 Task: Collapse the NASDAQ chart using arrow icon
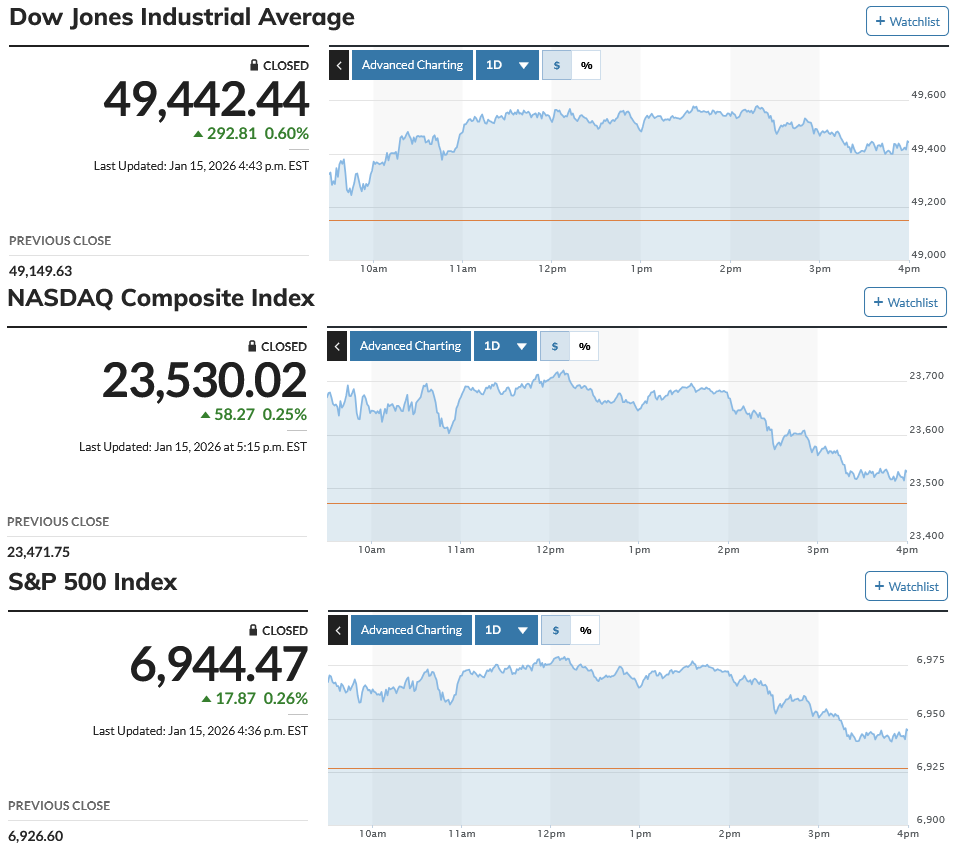[x=336, y=346]
